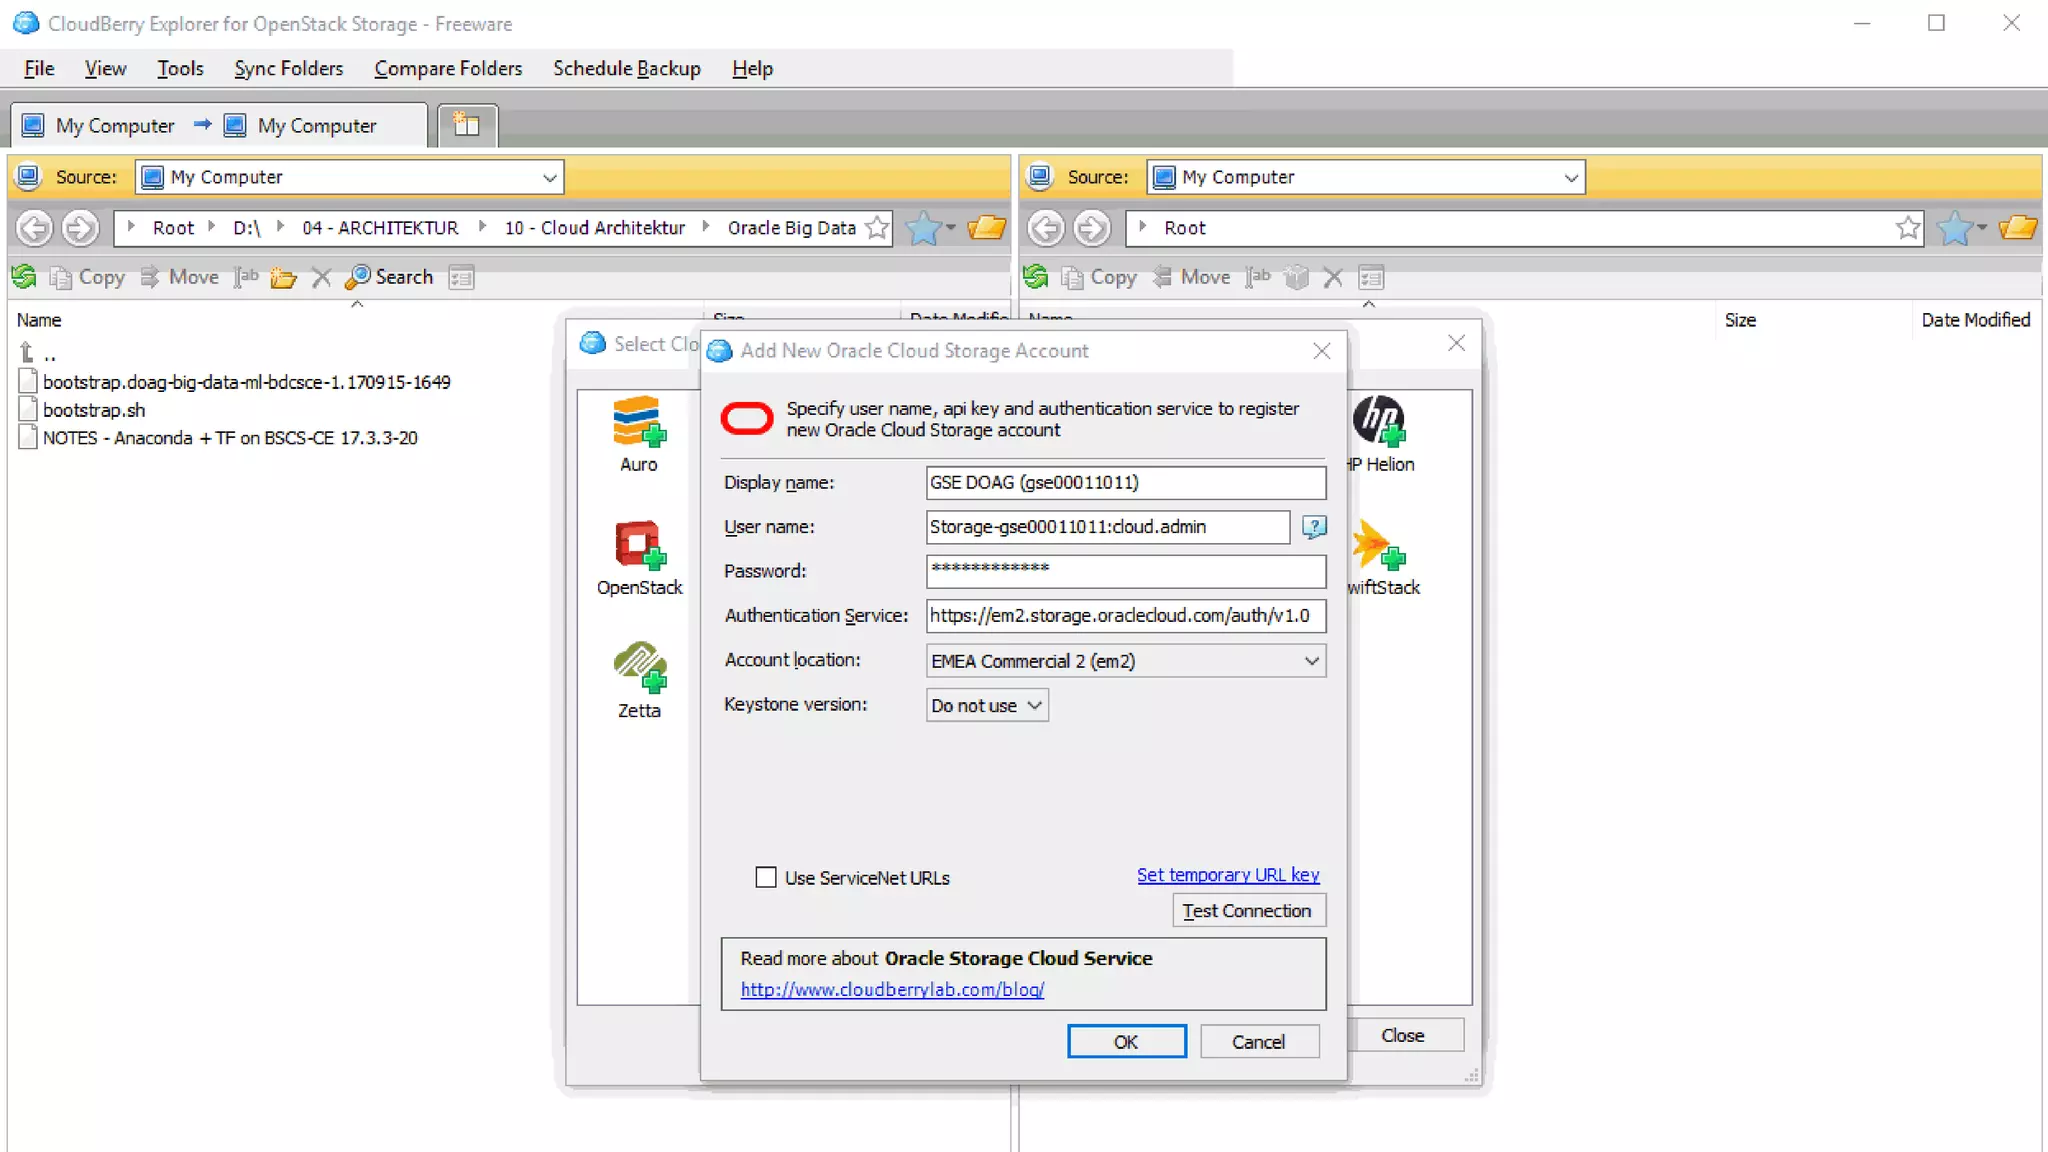Viewport: 2048px width, 1152px height.
Task: Open the Set temporary URL key link
Action: tap(1227, 875)
